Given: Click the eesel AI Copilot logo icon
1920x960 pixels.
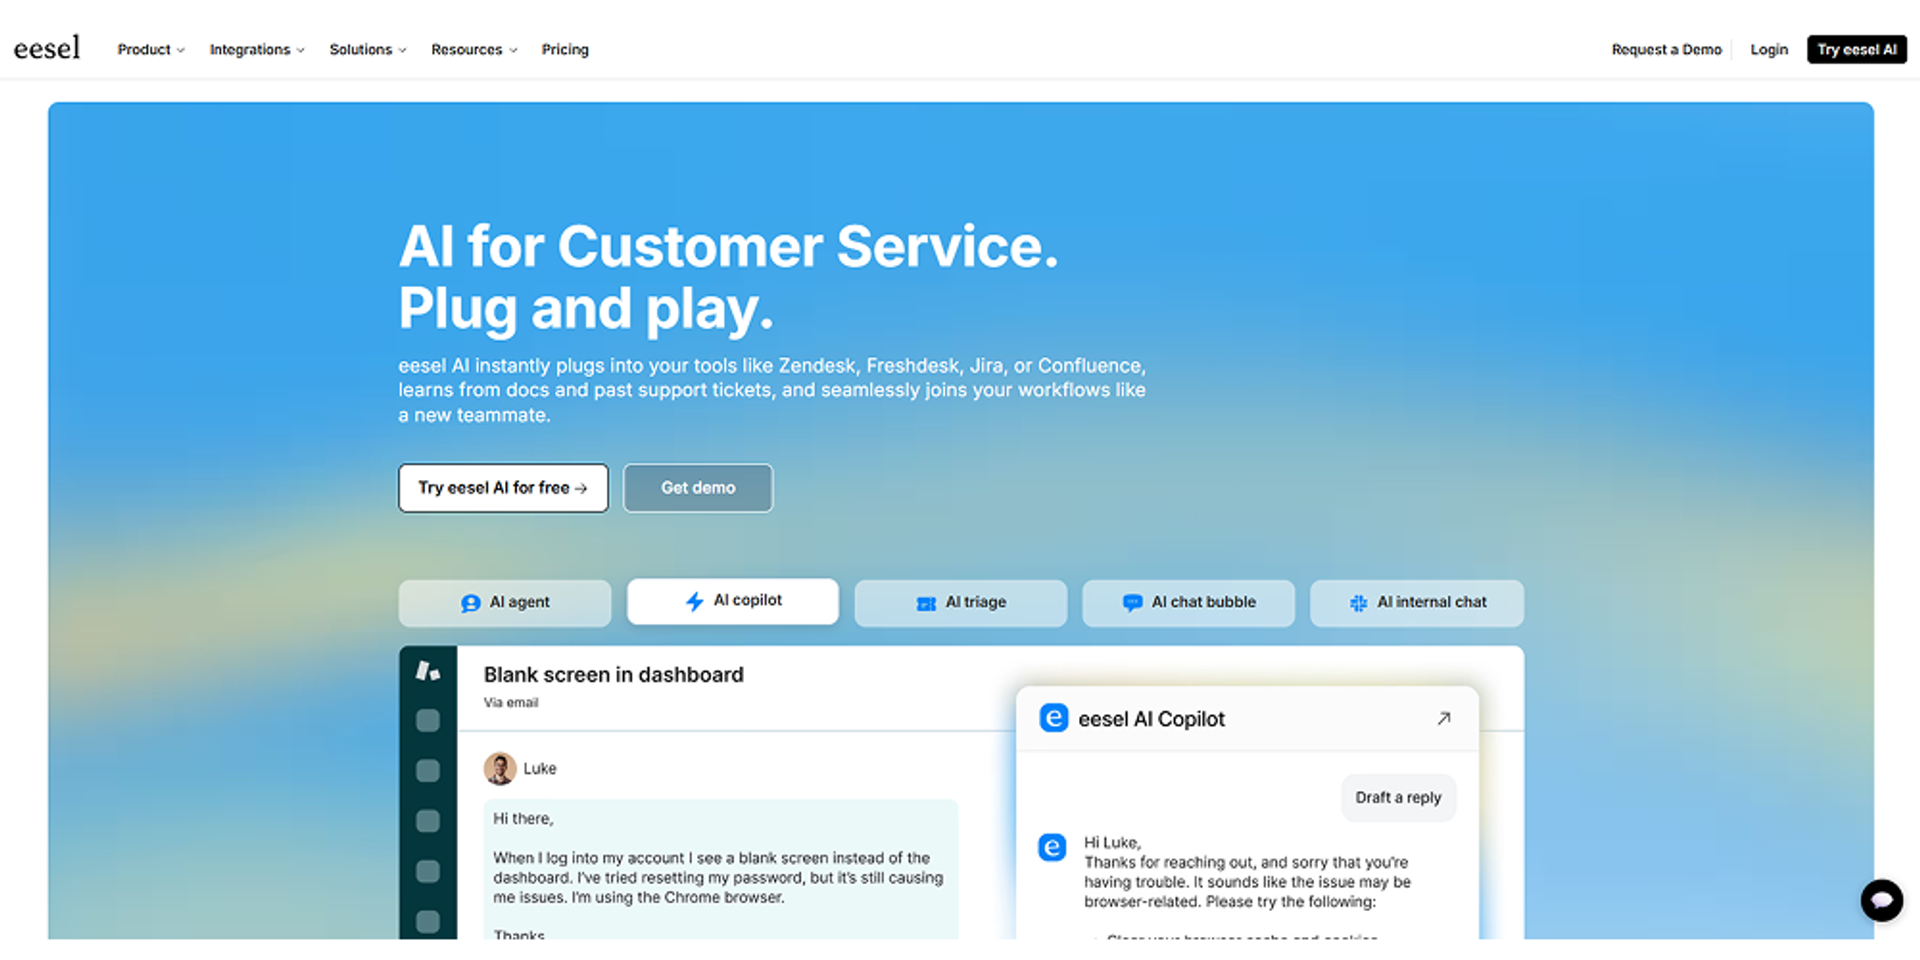Looking at the screenshot, I should pyautogui.click(x=1053, y=718).
